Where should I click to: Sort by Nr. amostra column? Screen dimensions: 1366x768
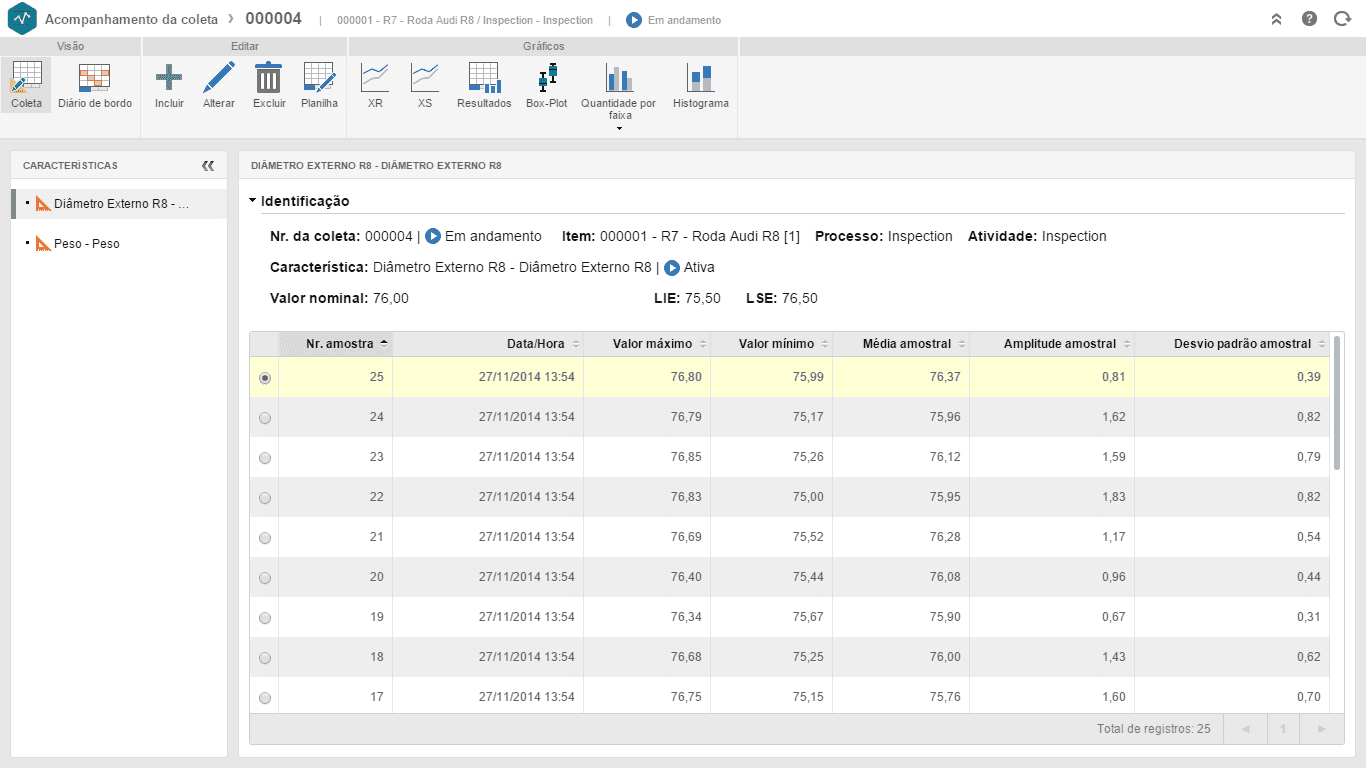(x=335, y=344)
